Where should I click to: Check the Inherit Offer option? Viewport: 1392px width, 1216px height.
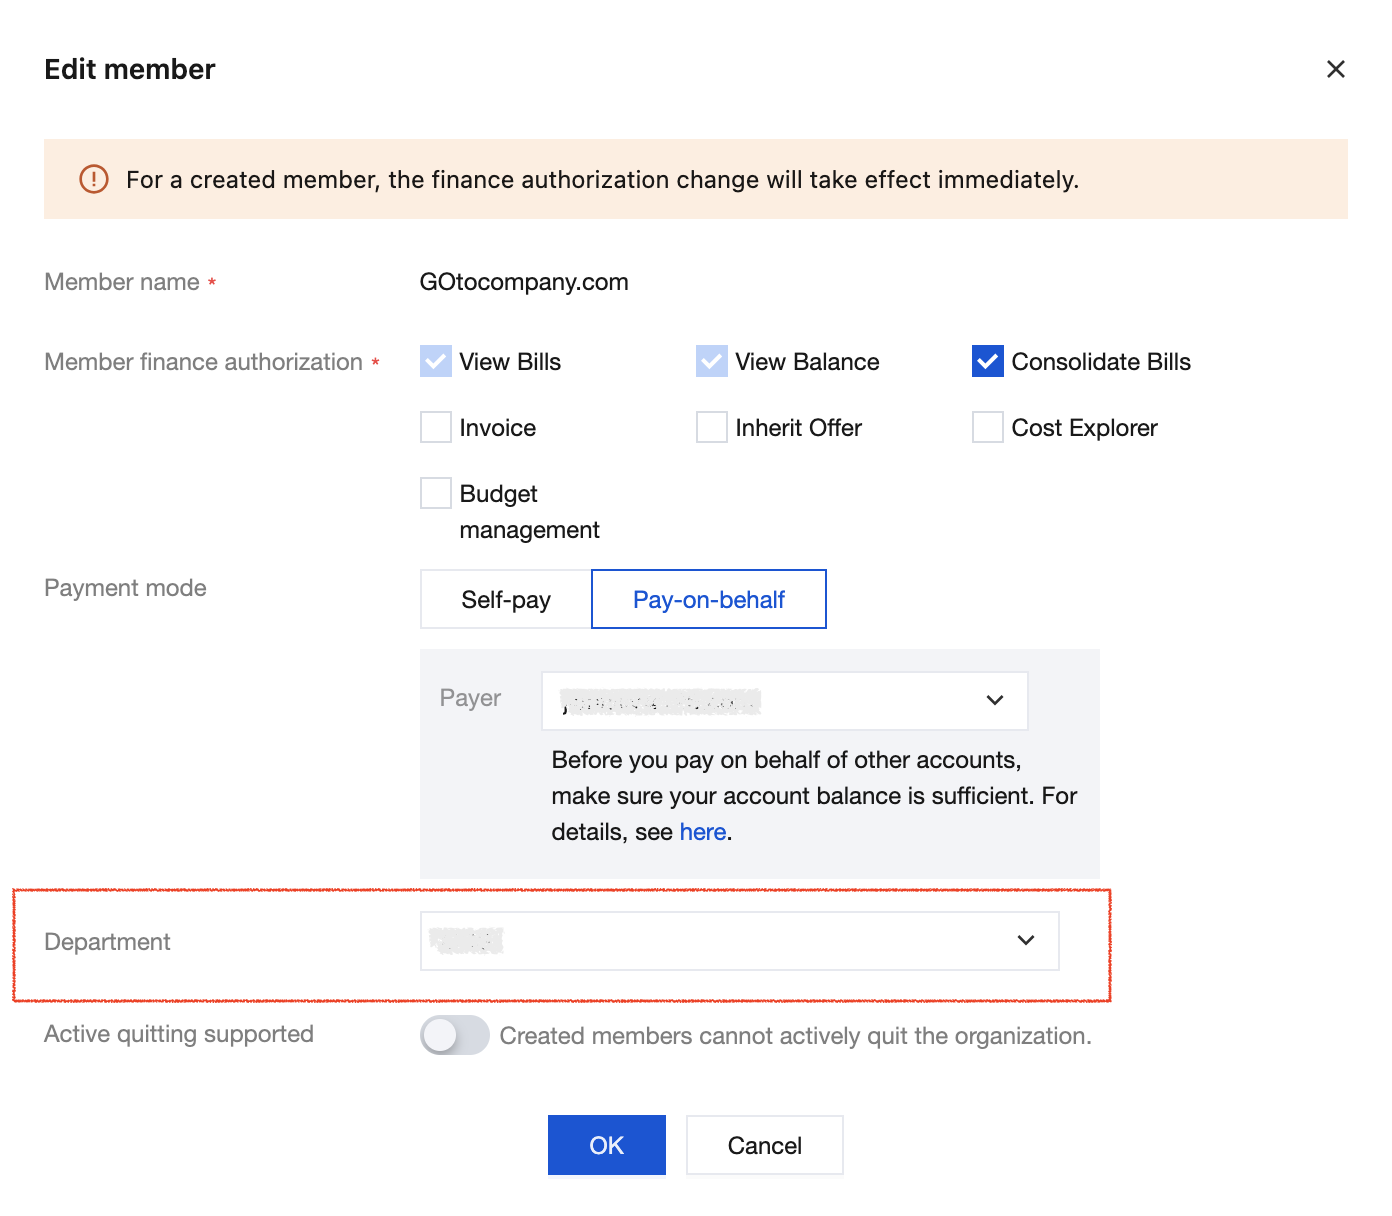pyautogui.click(x=712, y=427)
